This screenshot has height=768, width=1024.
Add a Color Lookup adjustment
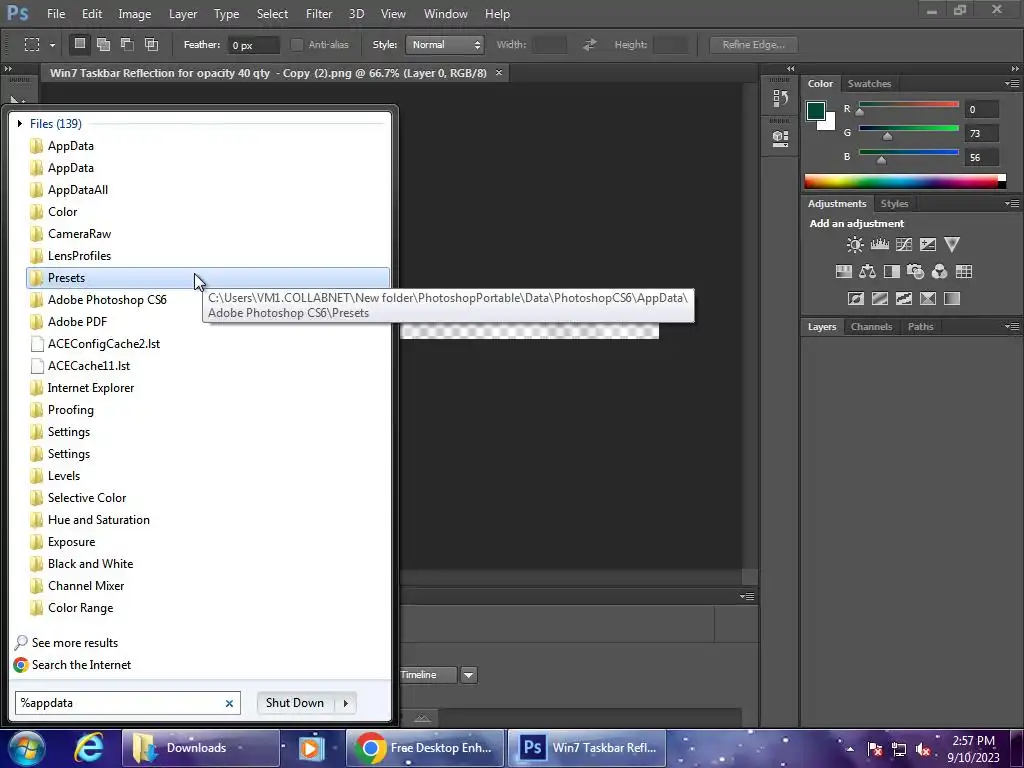(x=964, y=272)
